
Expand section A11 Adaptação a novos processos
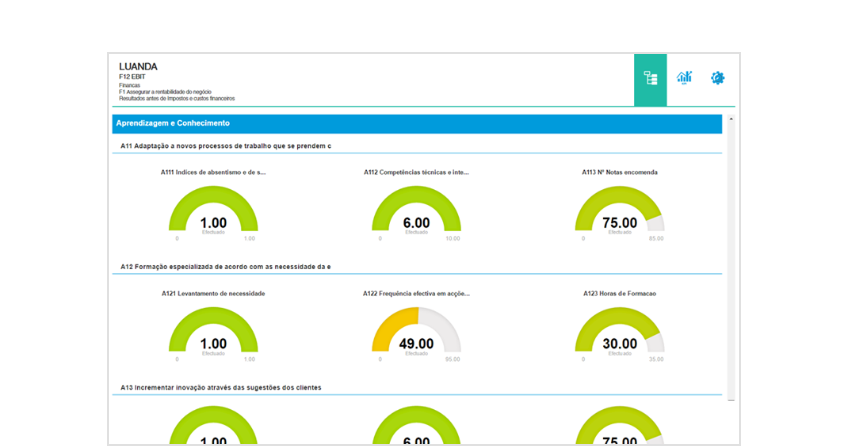225,146
